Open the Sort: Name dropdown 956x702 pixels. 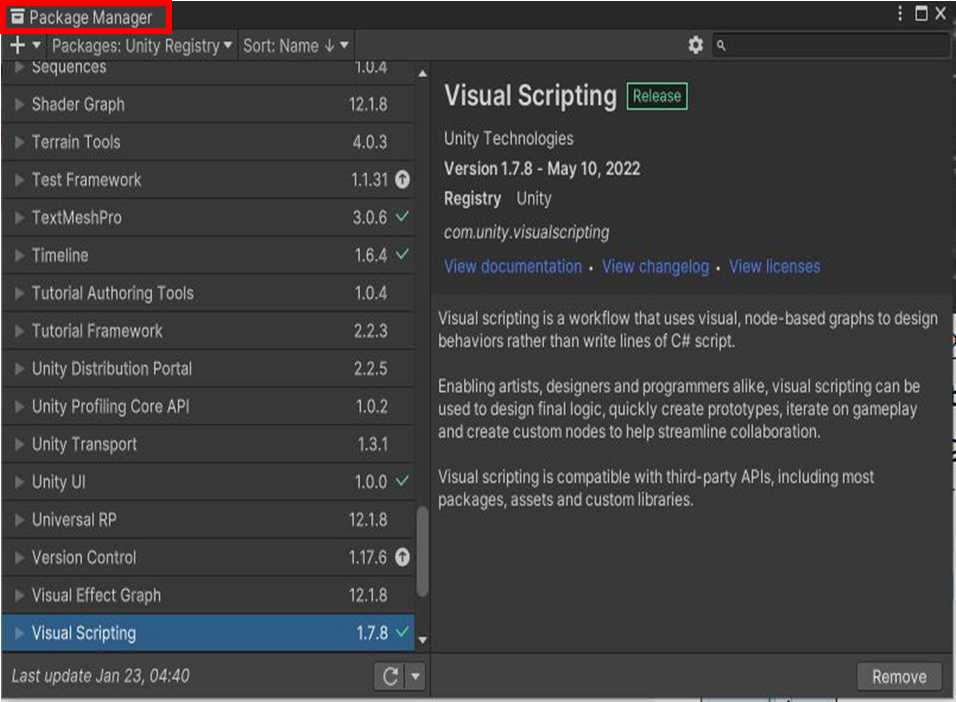click(296, 46)
